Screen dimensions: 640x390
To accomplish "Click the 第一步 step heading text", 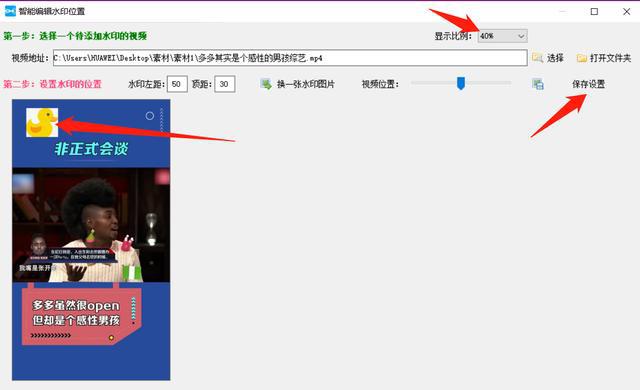I will click(x=75, y=36).
